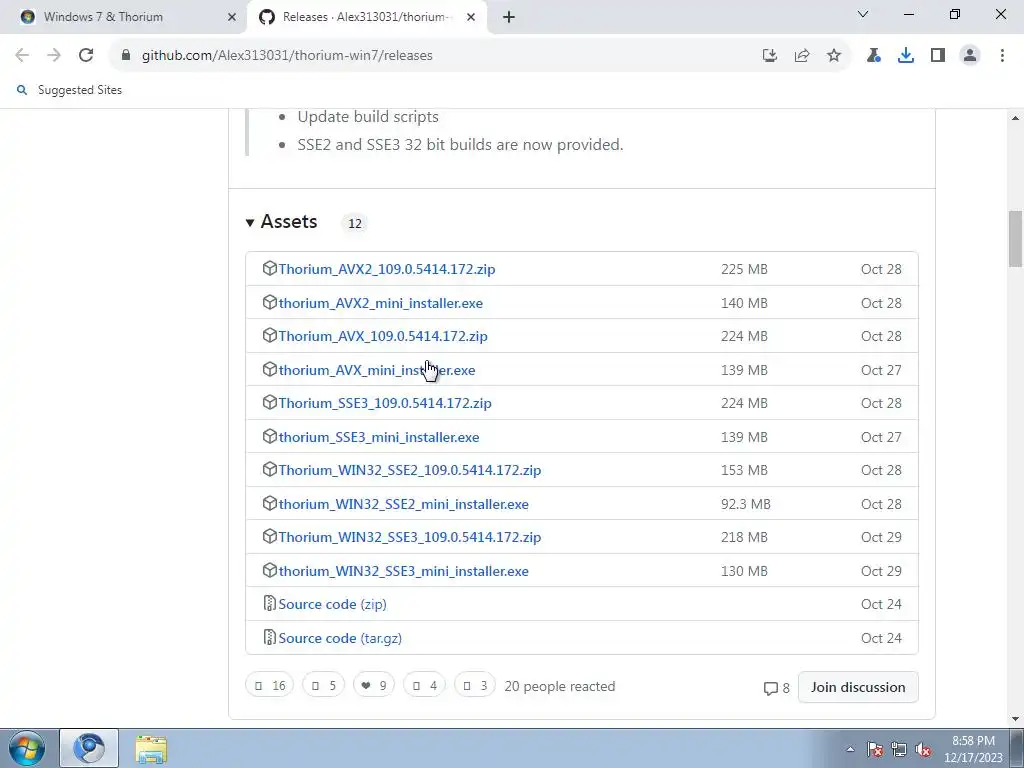The width and height of the screenshot is (1024, 768).
Task: Click the 20 people reacted text
Action: (x=560, y=686)
